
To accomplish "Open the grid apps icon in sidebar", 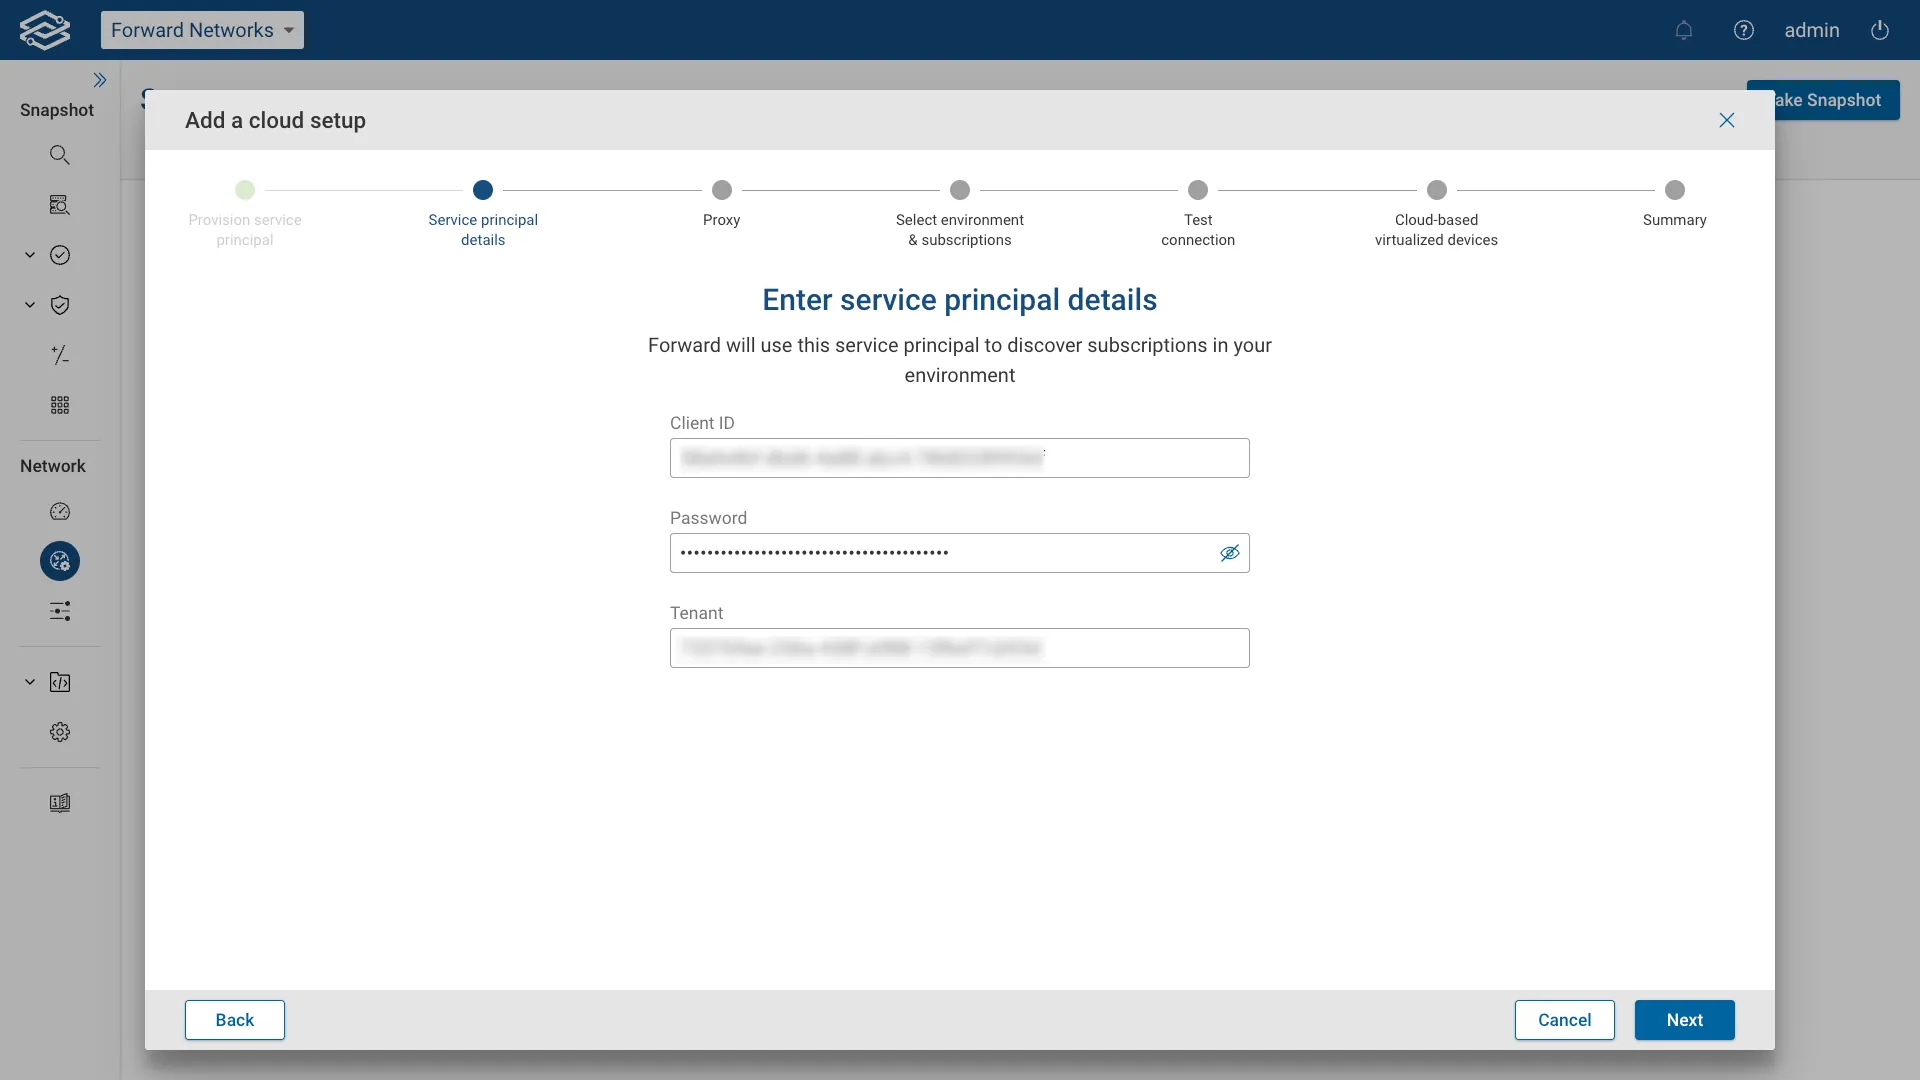I will click(x=60, y=405).
